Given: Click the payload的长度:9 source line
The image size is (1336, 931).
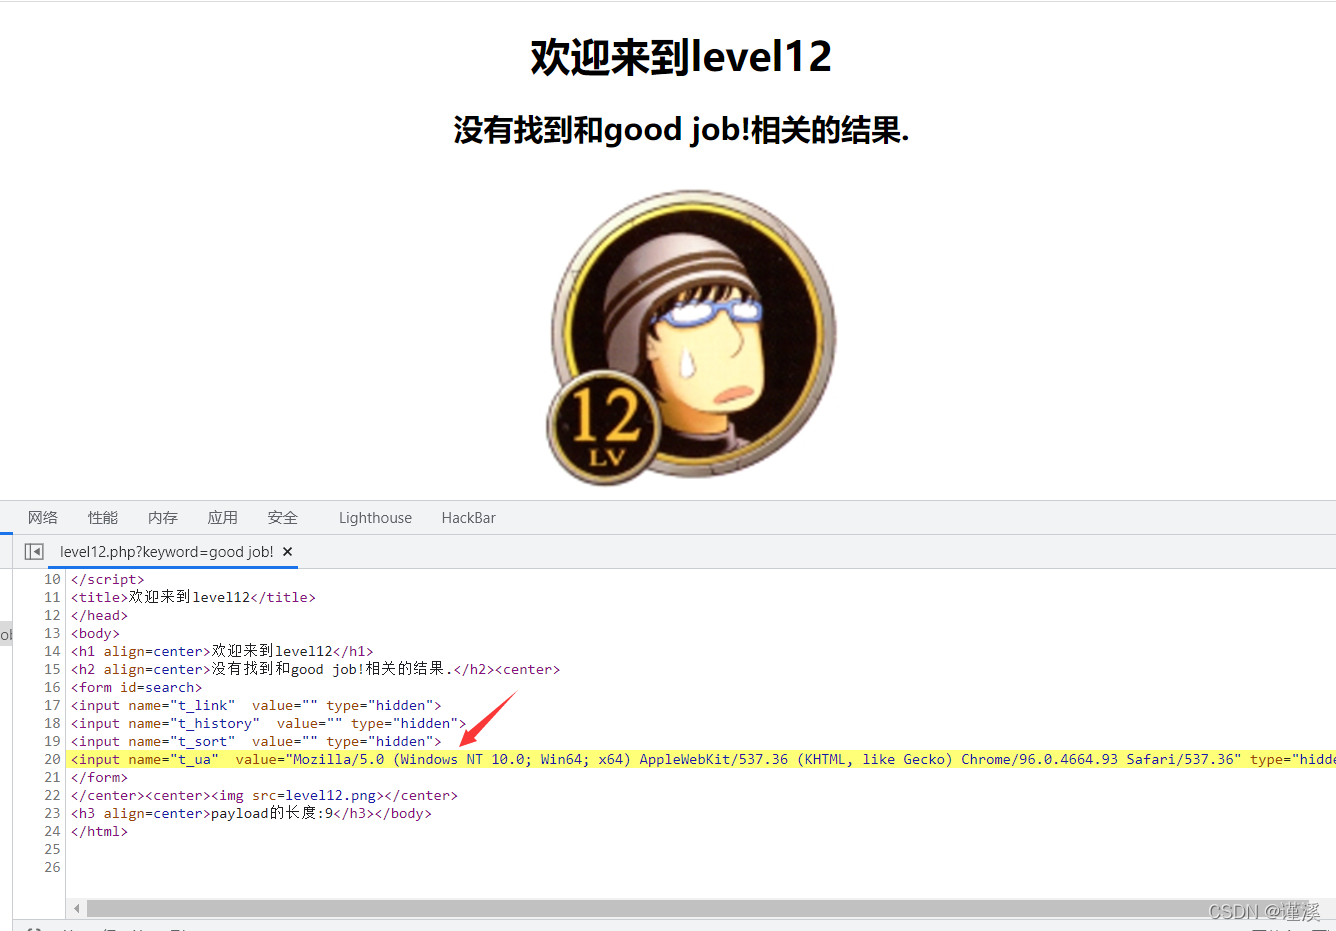Looking at the screenshot, I should (251, 813).
